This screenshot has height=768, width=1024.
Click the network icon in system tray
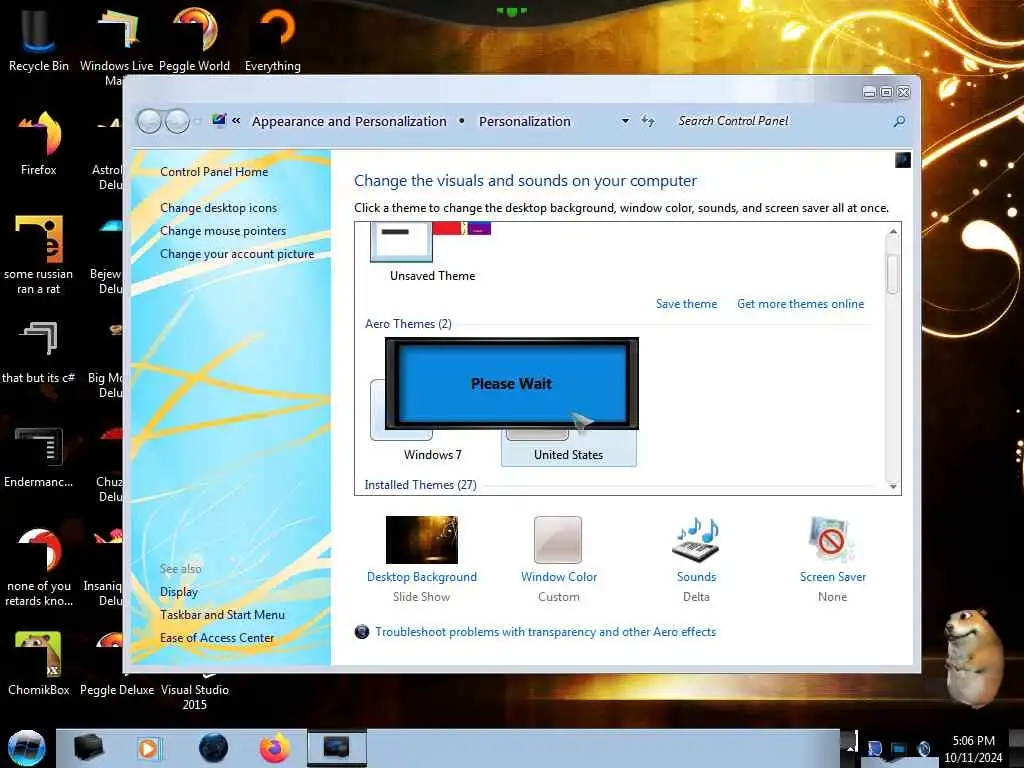(899, 748)
